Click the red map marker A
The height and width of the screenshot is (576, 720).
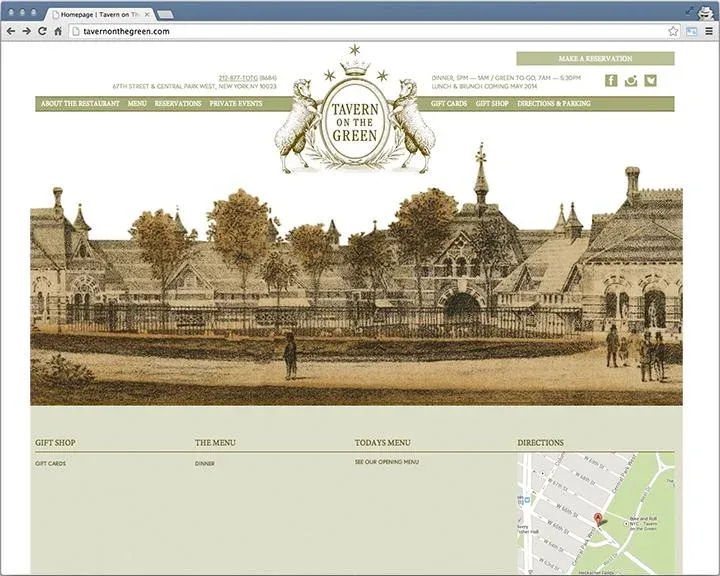(598, 519)
